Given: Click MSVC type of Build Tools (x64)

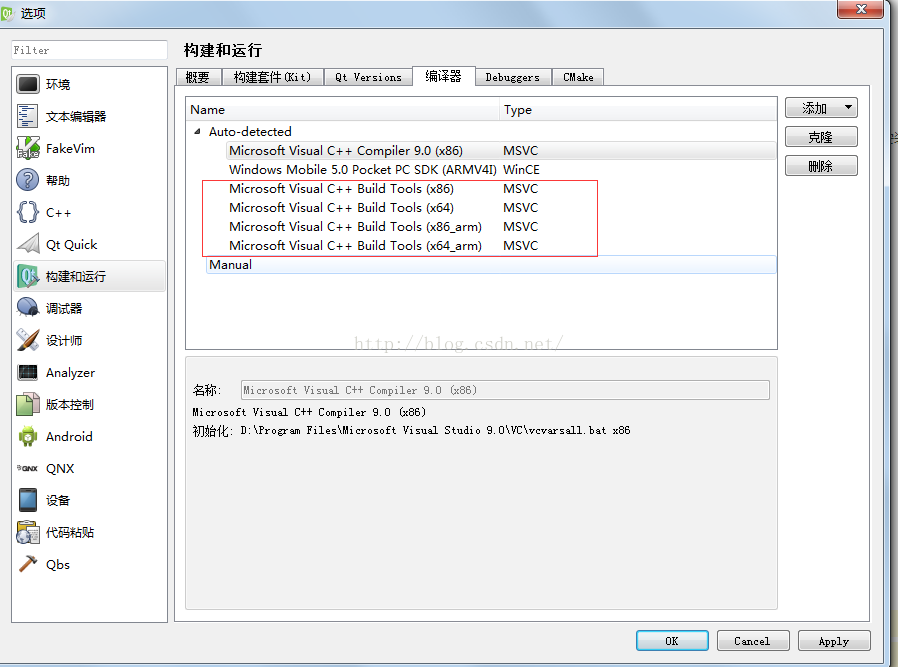Looking at the screenshot, I should (x=521, y=207).
